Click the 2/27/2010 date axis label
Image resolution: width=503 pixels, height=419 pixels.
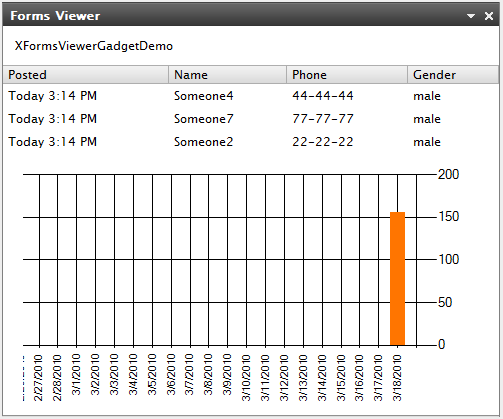point(38,378)
